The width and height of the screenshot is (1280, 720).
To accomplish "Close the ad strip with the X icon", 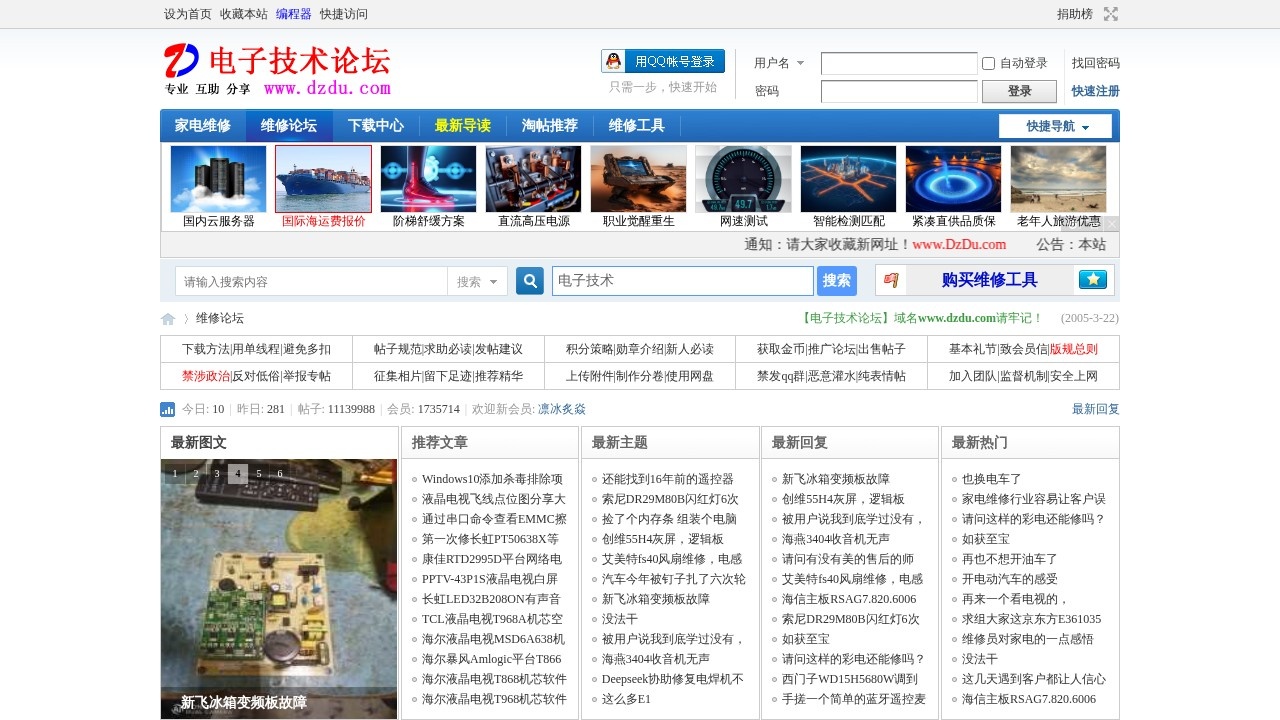I will coord(1111,223).
